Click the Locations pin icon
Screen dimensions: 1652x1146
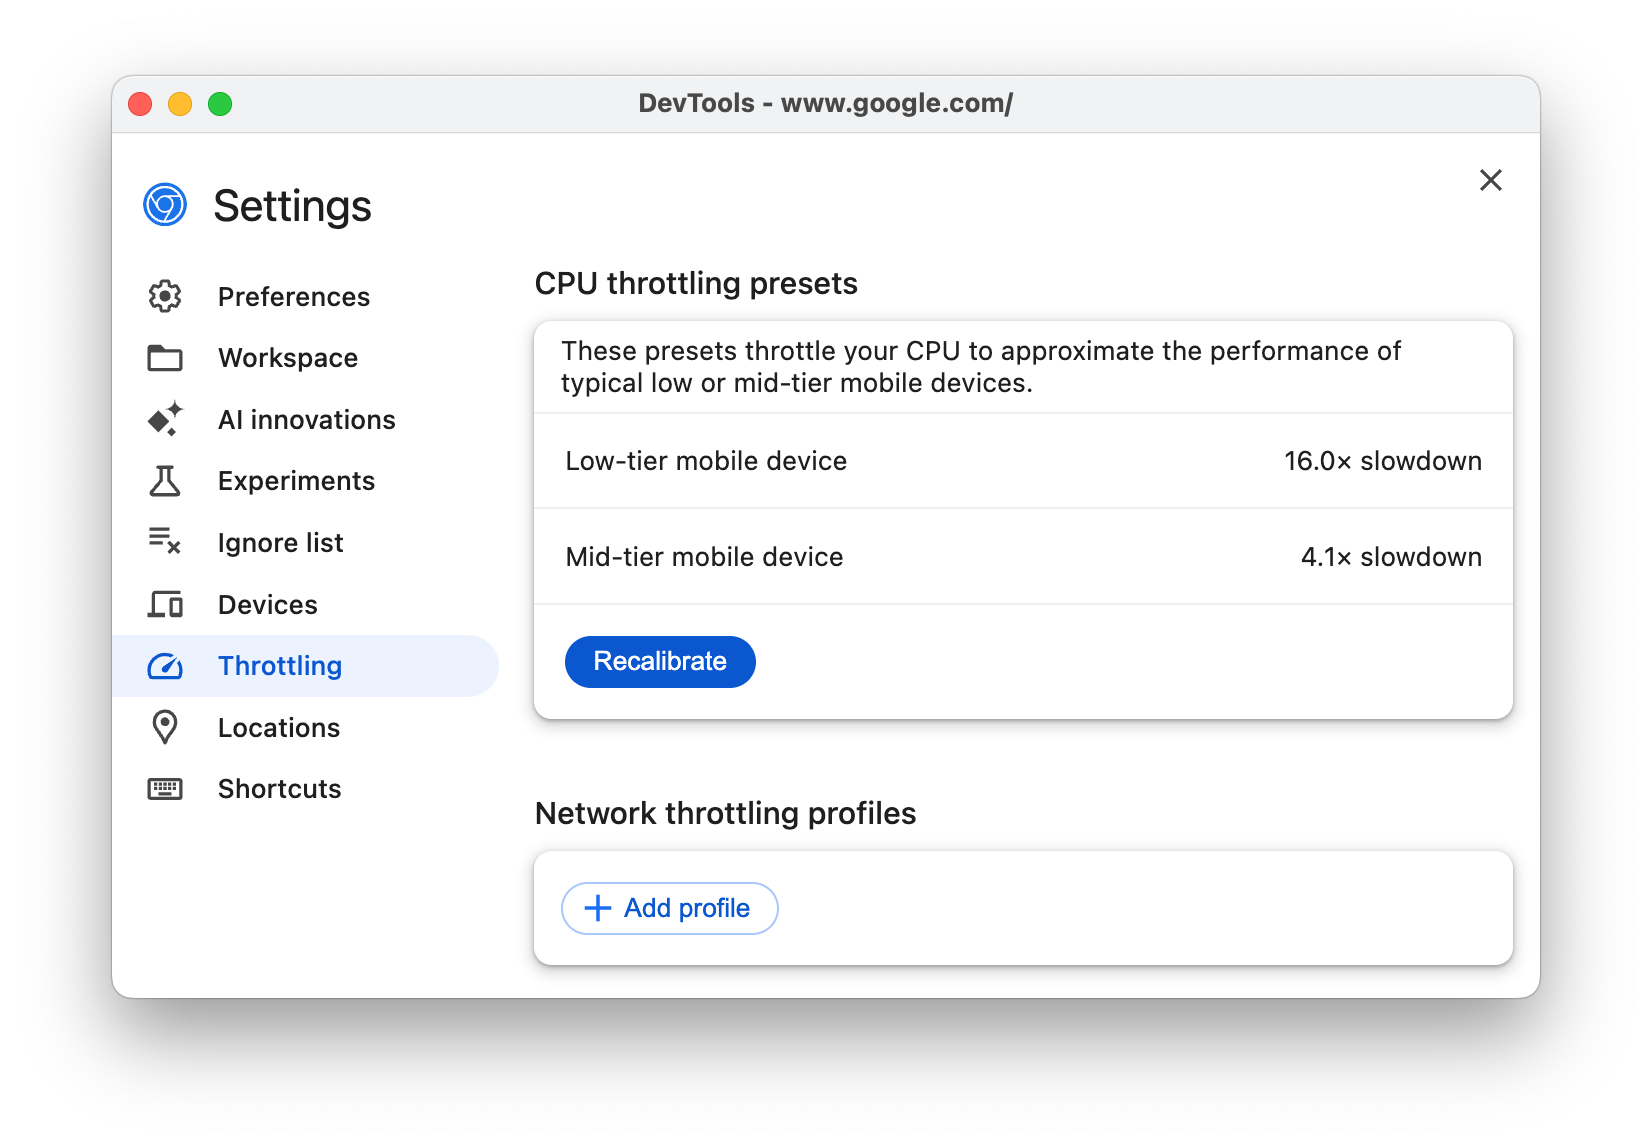point(165,727)
